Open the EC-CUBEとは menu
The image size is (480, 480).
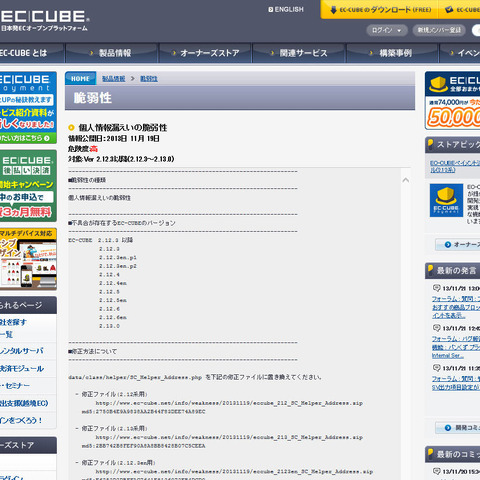(31, 53)
